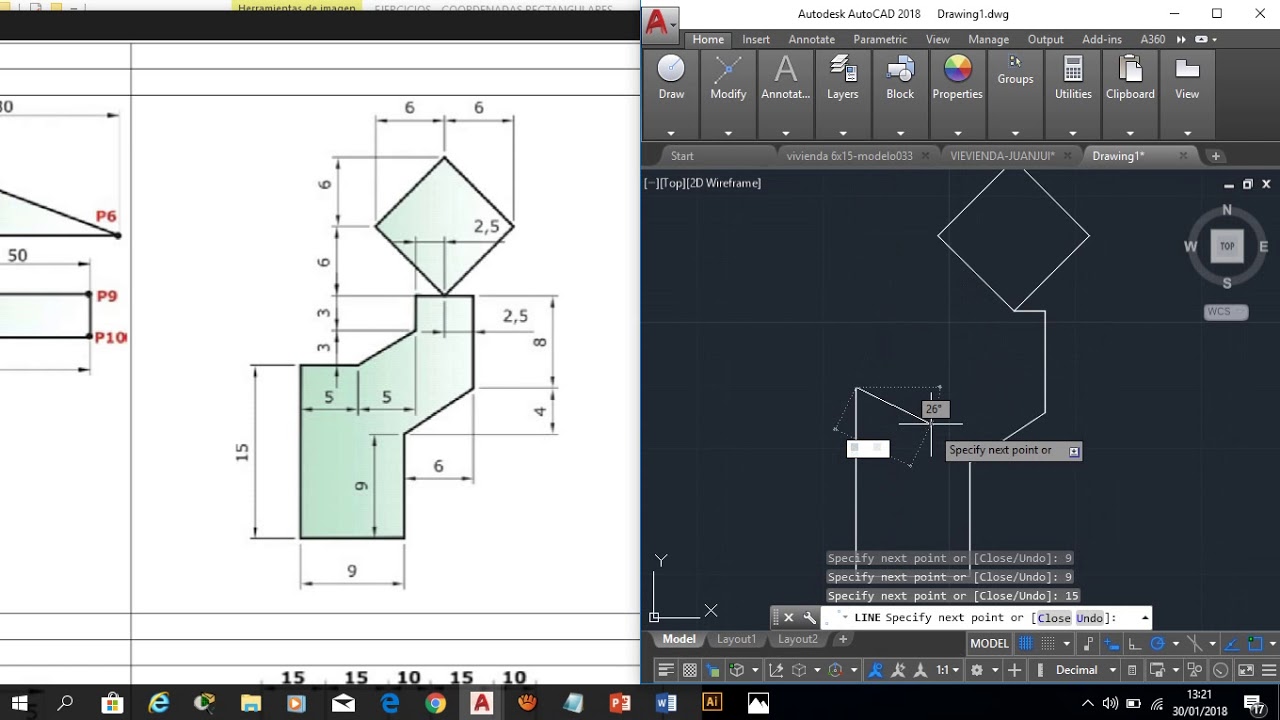Toggle Transparency checkered icon in status bar
This screenshot has width=1280, height=720.
point(690,670)
